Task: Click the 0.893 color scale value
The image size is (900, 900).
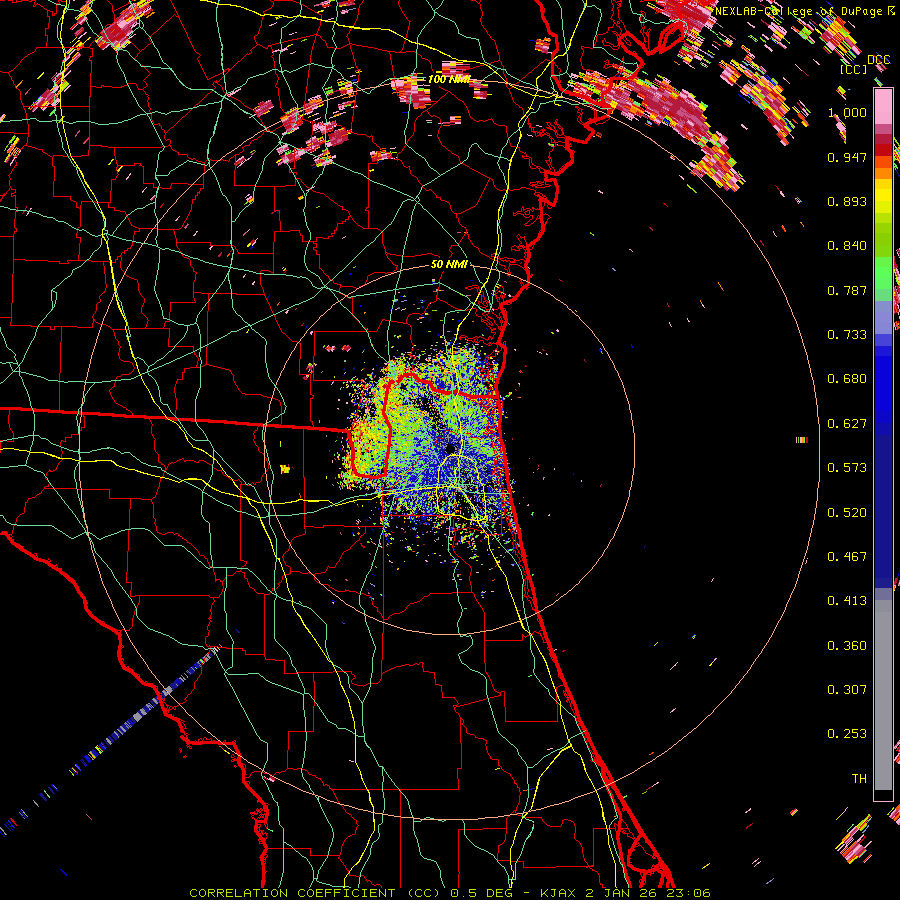Action: coord(847,201)
